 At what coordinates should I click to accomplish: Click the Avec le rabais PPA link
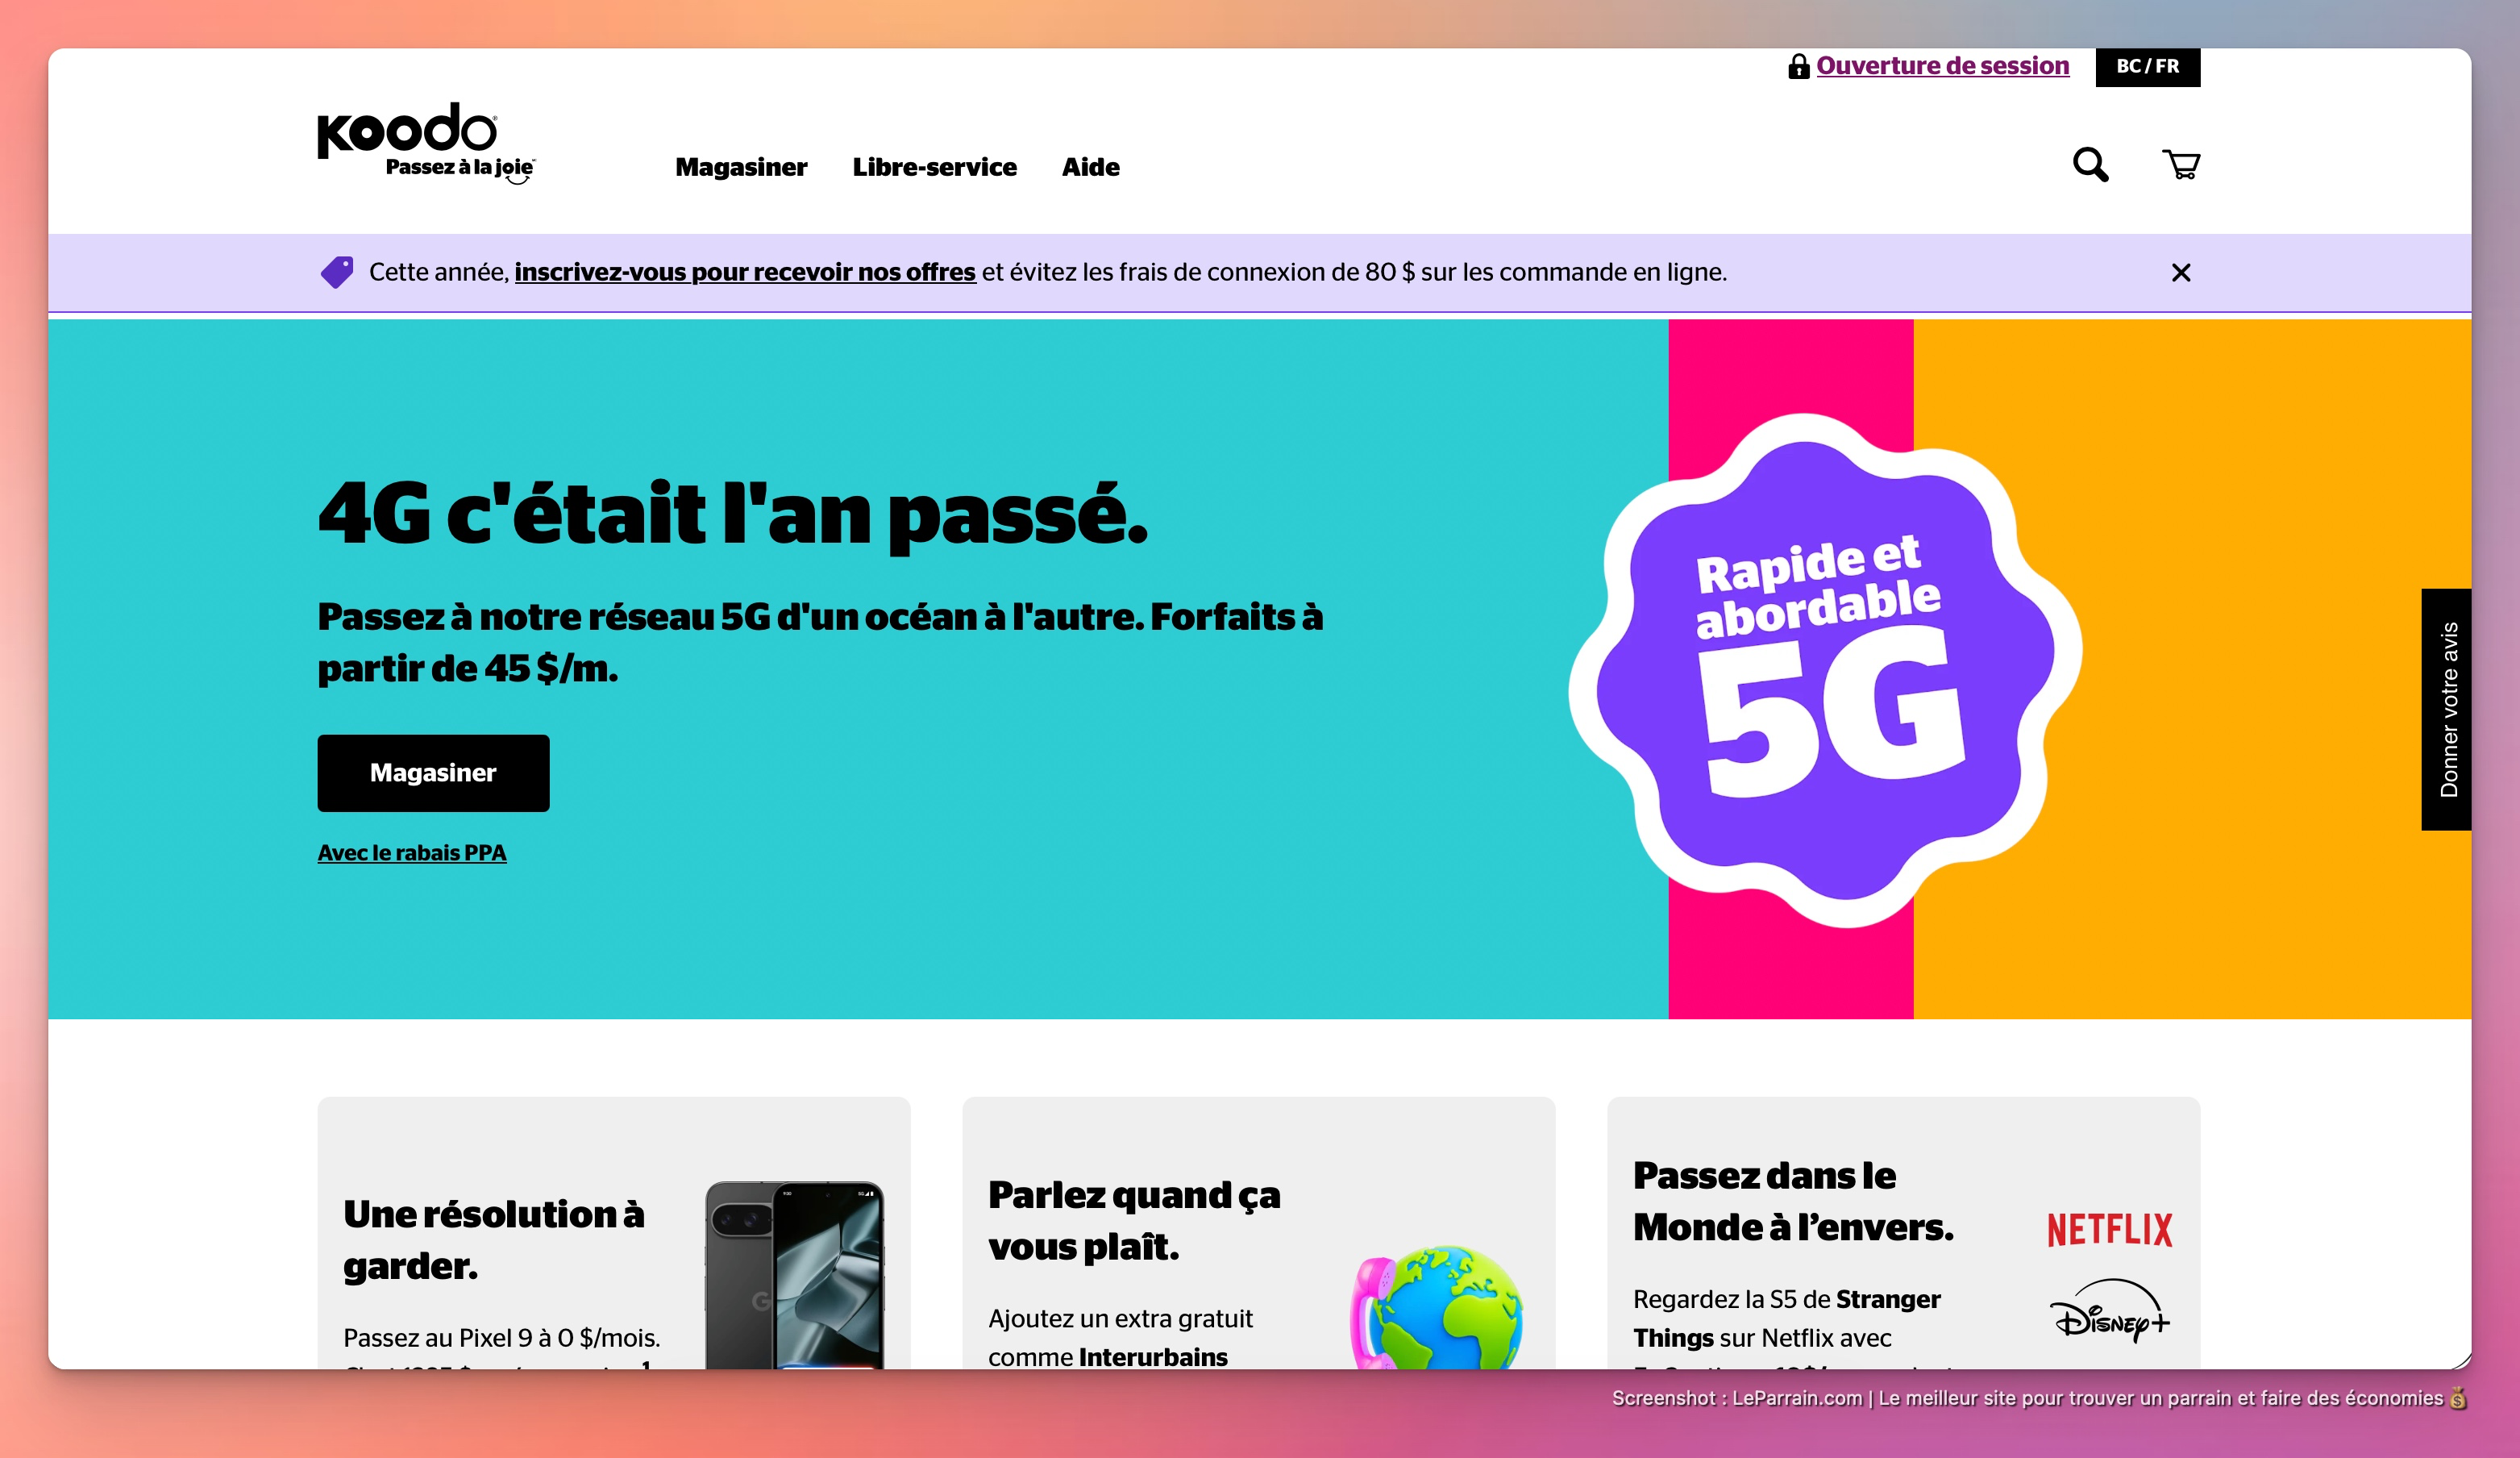pyautogui.click(x=412, y=853)
